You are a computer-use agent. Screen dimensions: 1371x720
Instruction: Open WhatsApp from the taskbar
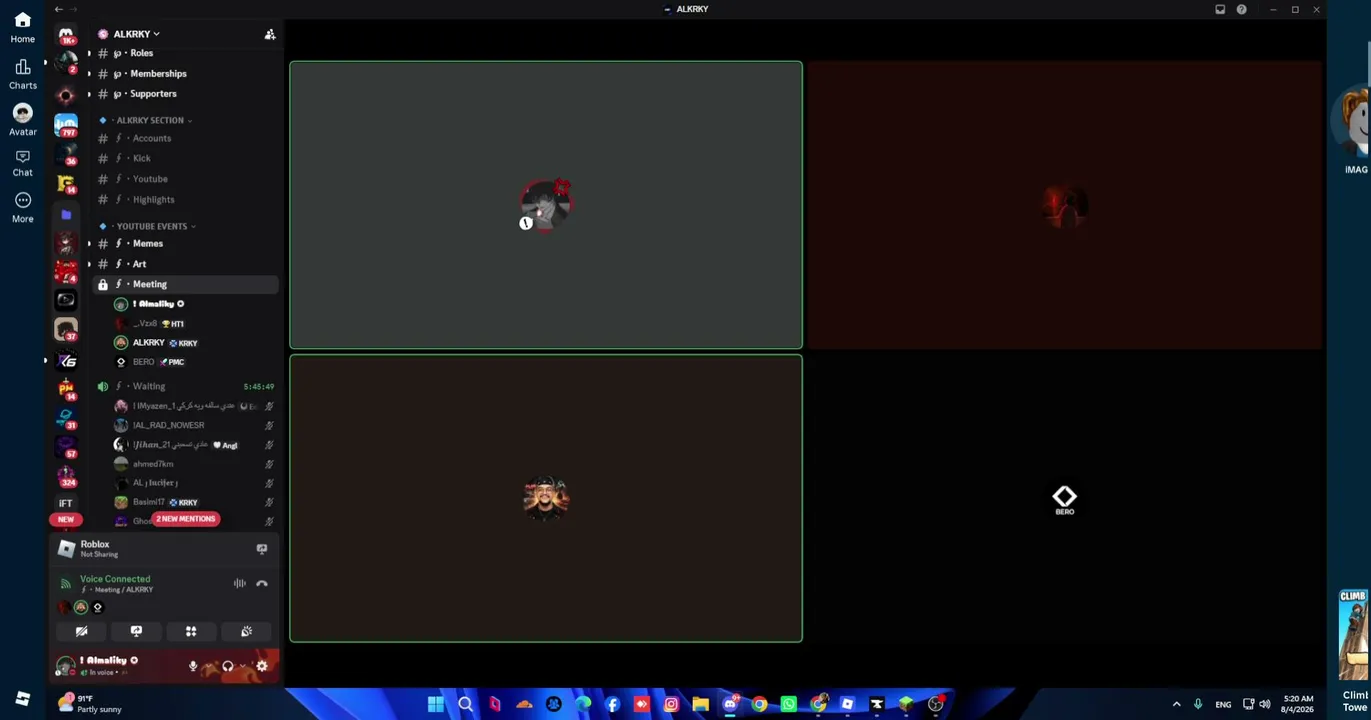(x=789, y=704)
